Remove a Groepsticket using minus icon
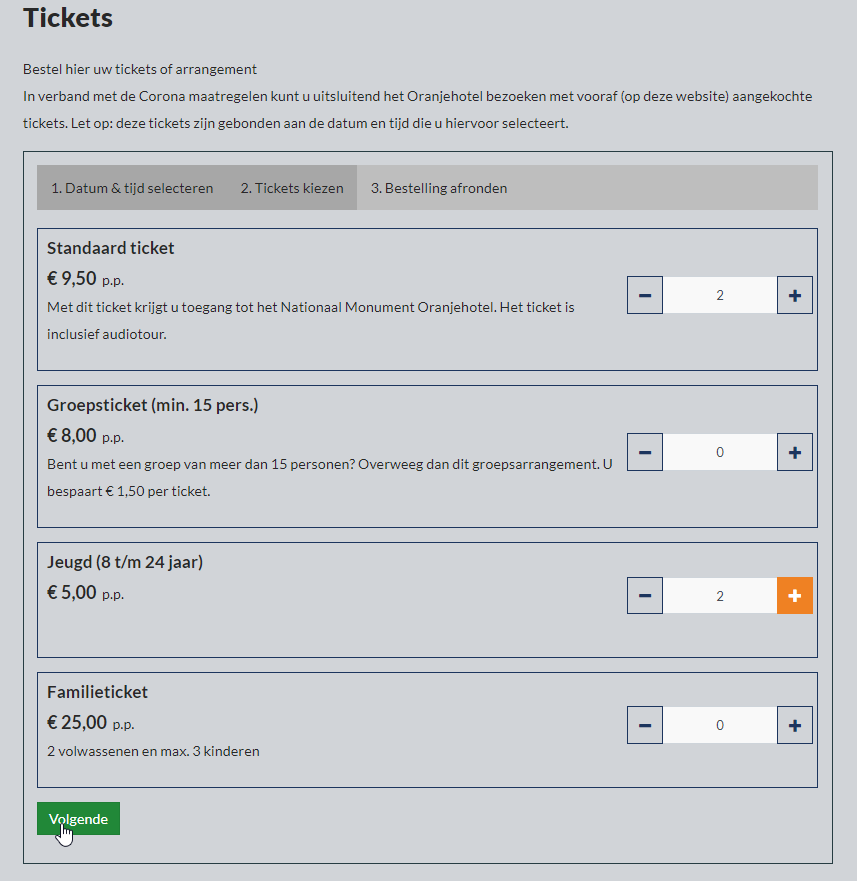Viewport: 857px width, 881px height. click(645, 452)
